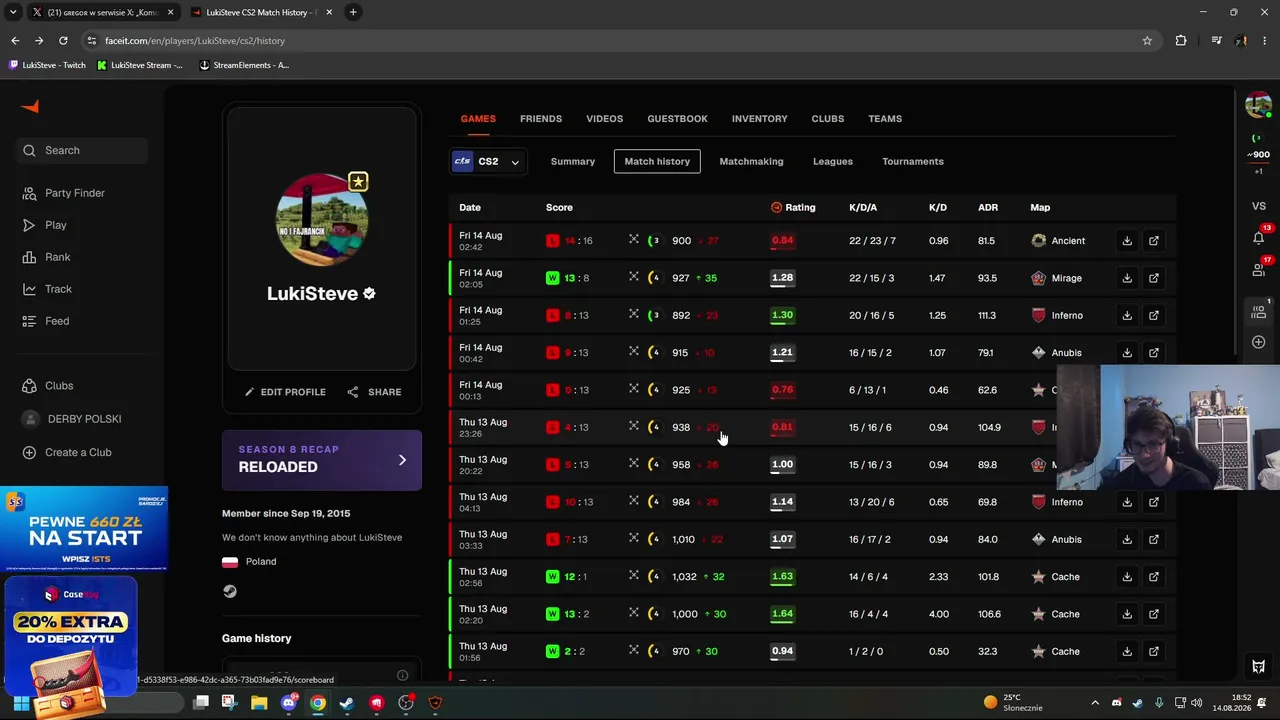The image size is (1280, 720).
Task: Select the Summary sub-tab
Action: click(573, 161)
